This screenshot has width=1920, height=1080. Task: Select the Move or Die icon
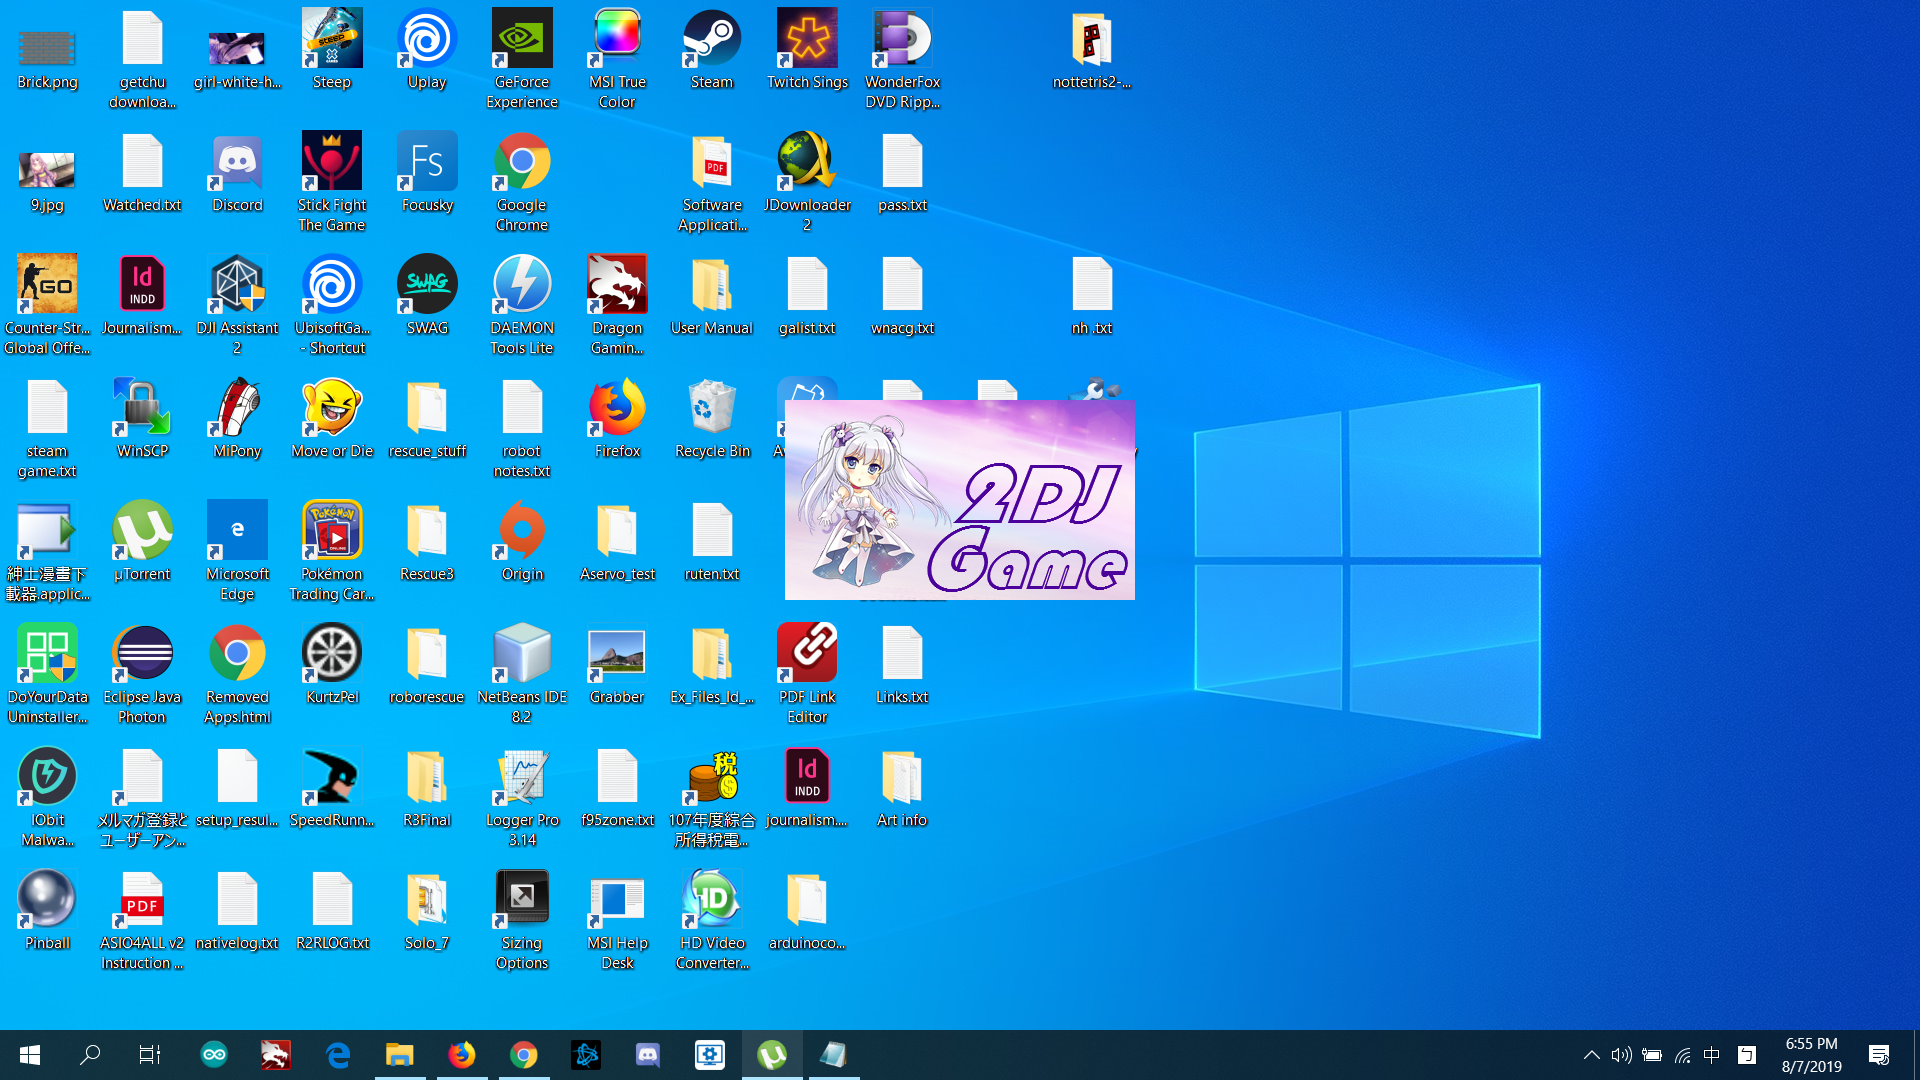[x=332, y=419]
